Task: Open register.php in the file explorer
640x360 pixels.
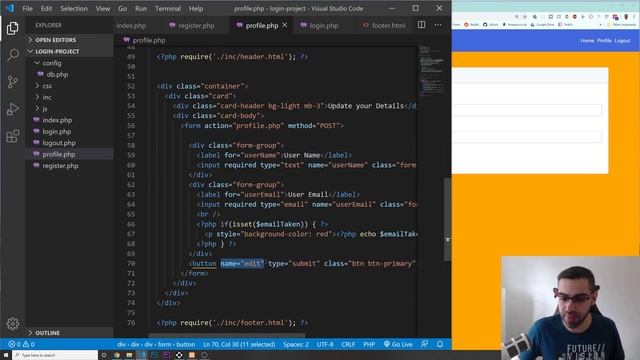Action: [60, 166]
